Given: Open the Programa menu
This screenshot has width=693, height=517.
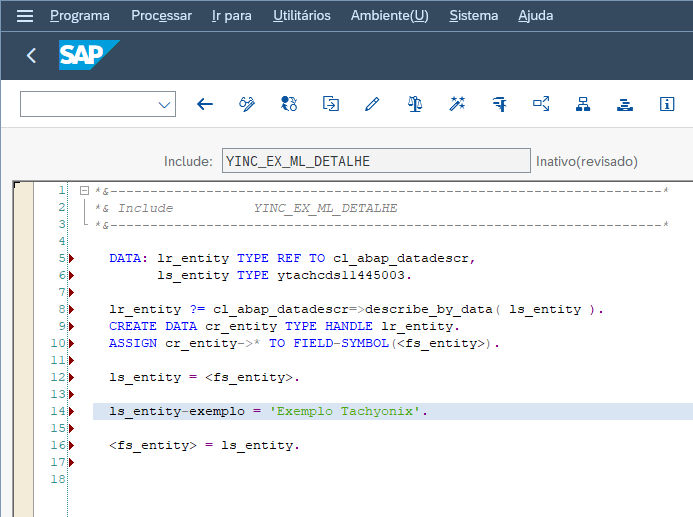Looking at the screenshot, I should [80, 15].
